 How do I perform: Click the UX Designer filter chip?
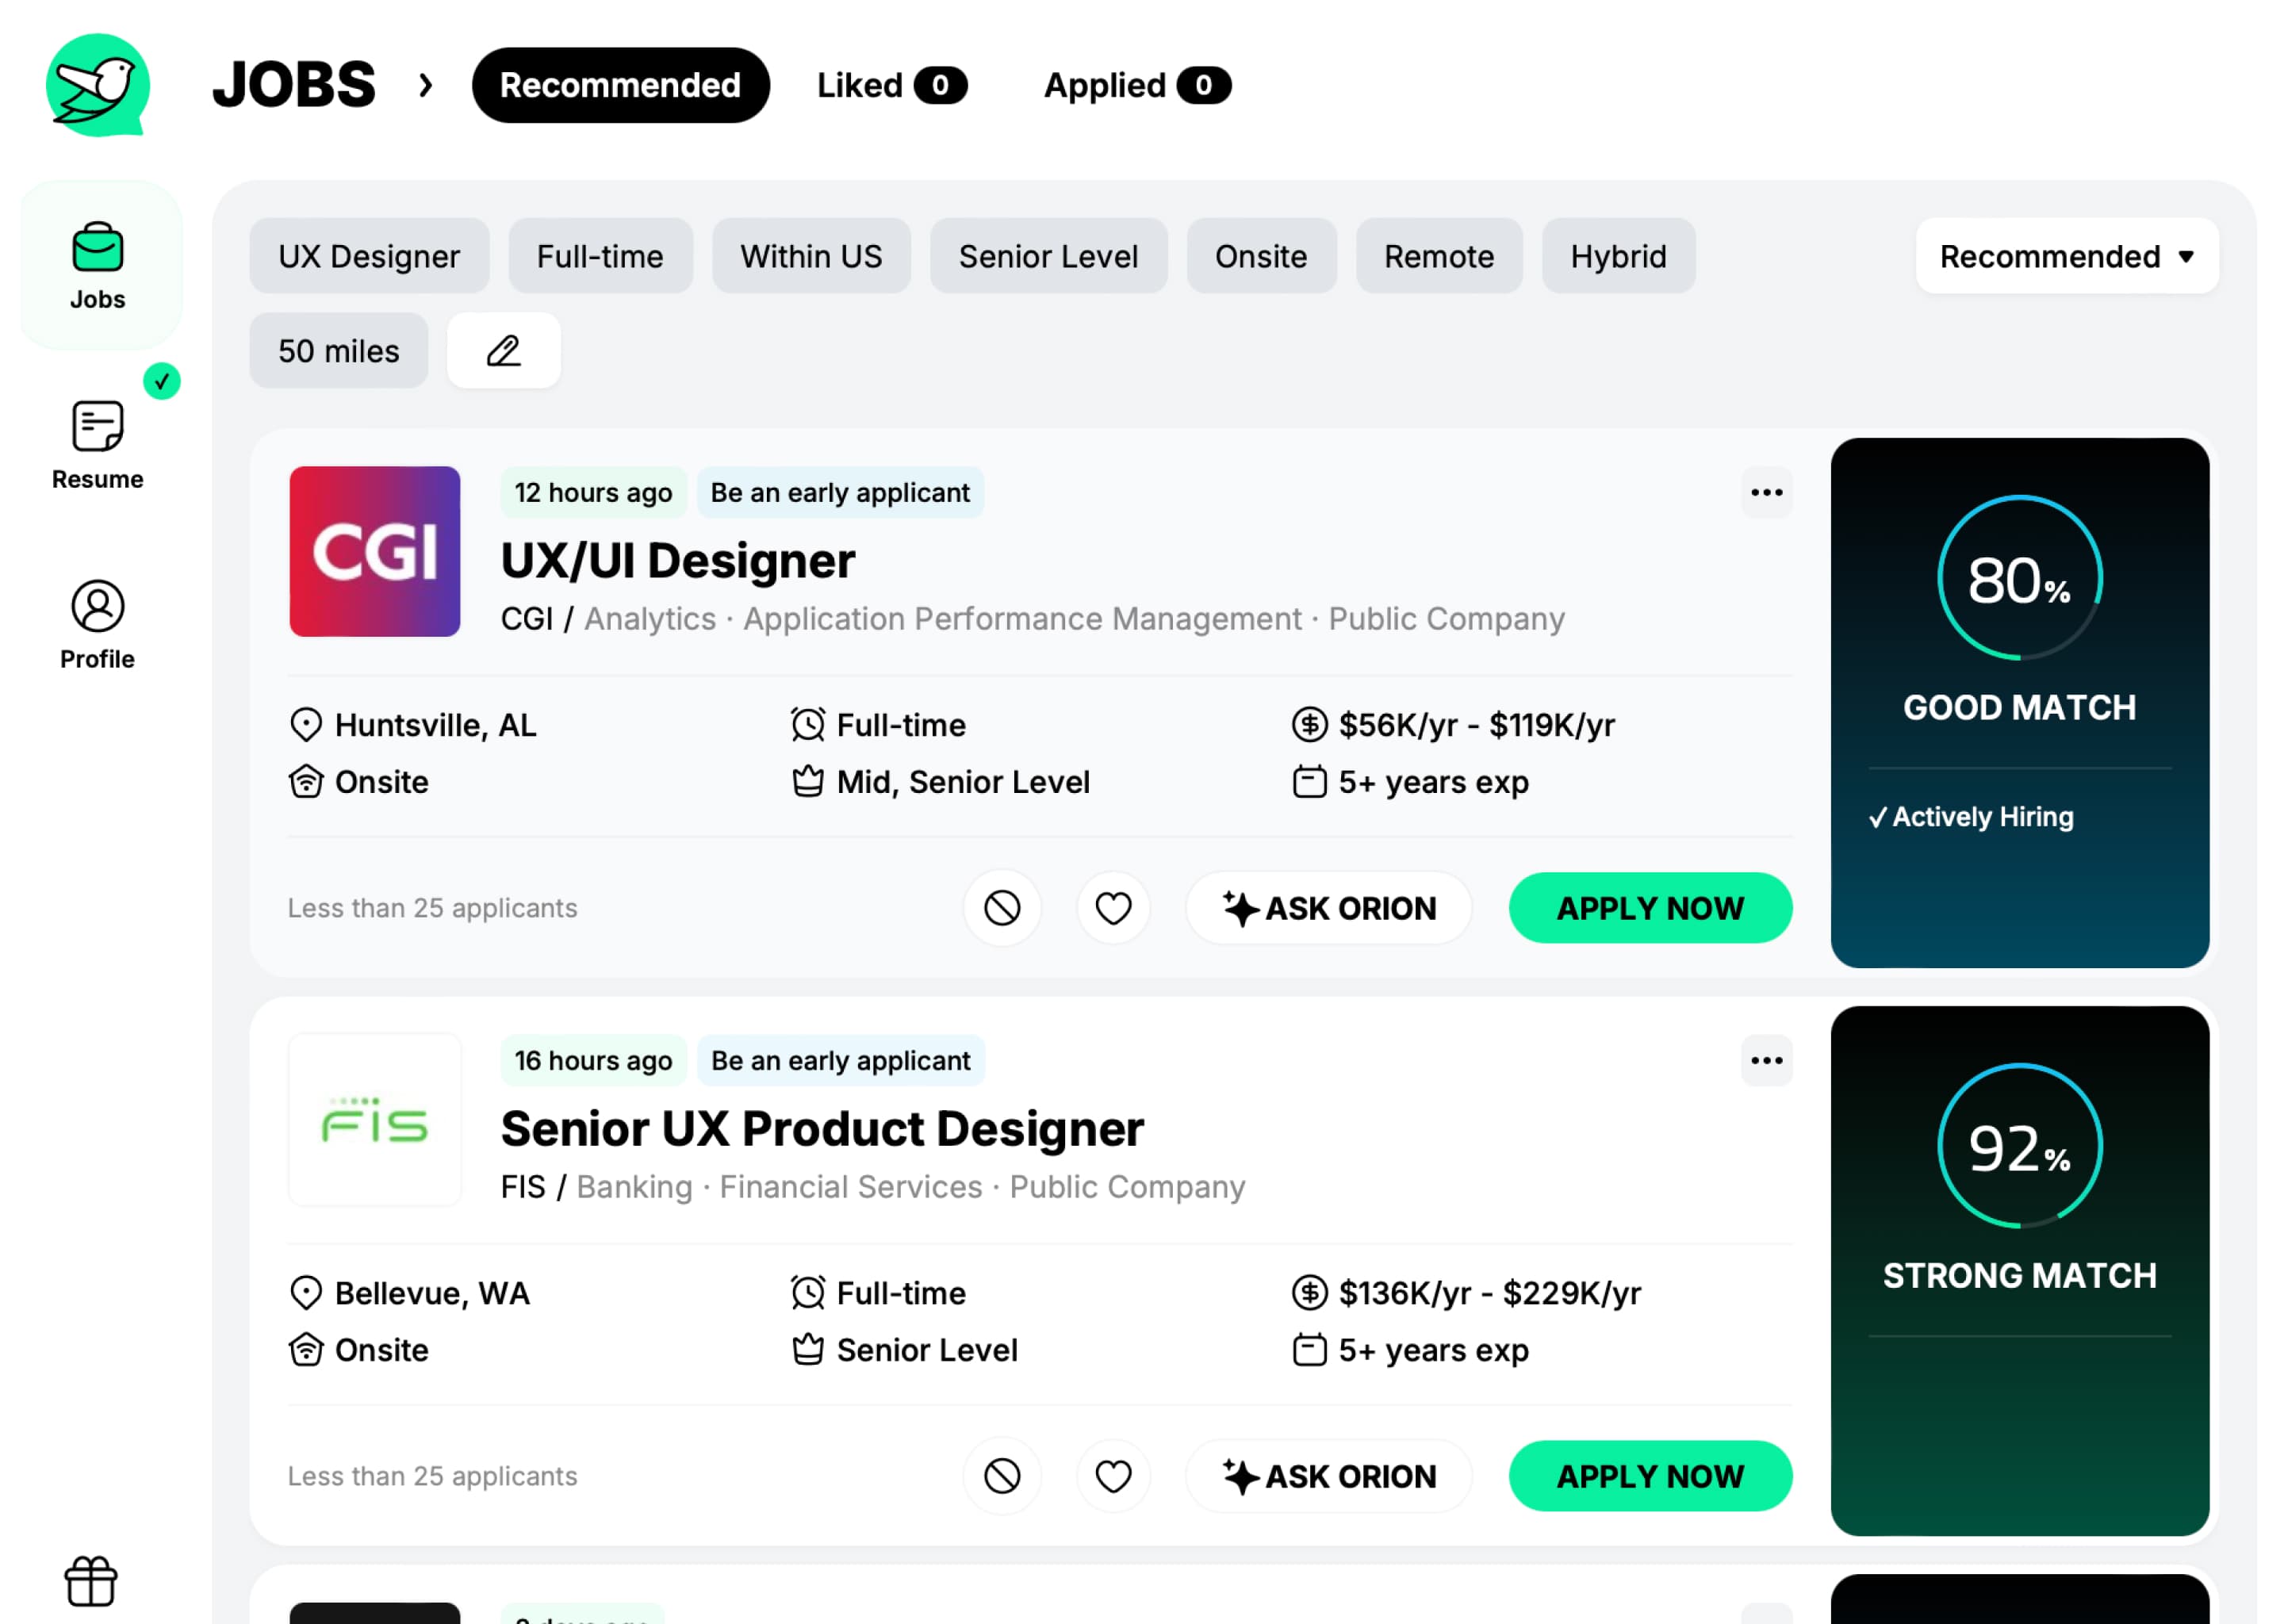pos(369,257)
